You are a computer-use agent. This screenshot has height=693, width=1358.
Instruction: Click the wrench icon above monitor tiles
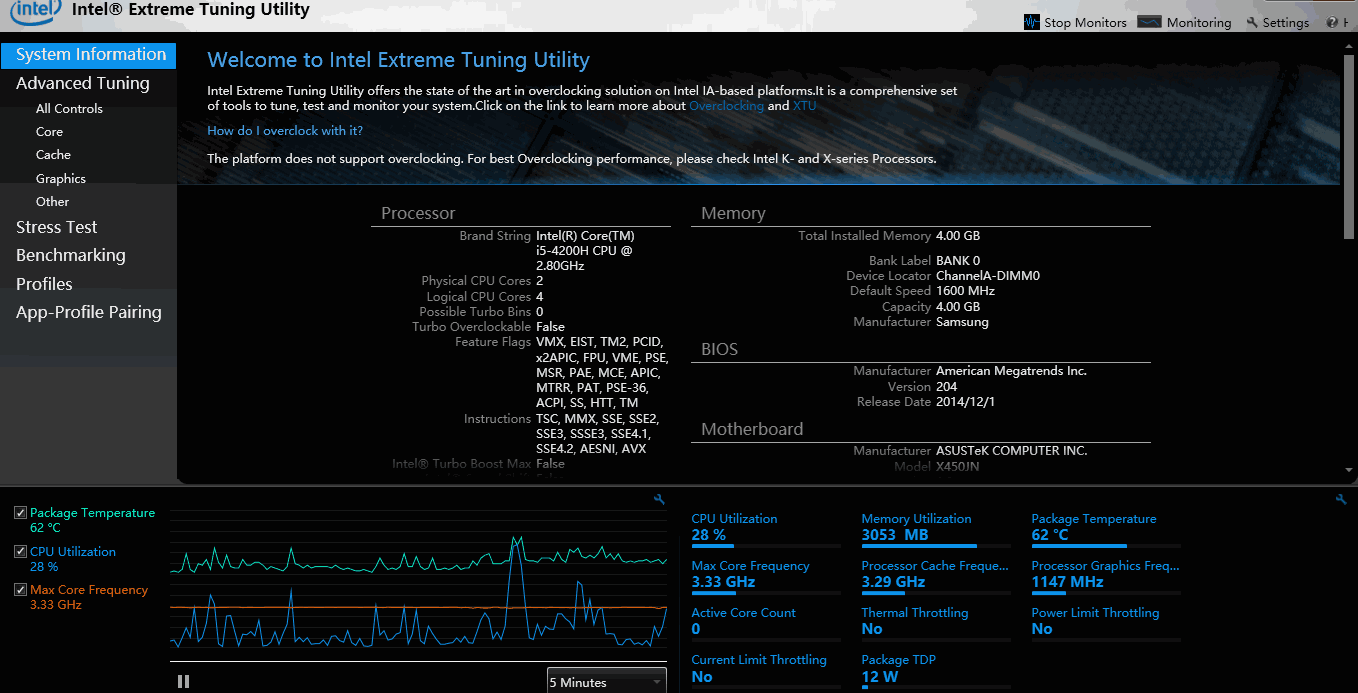click(1341, 499)
